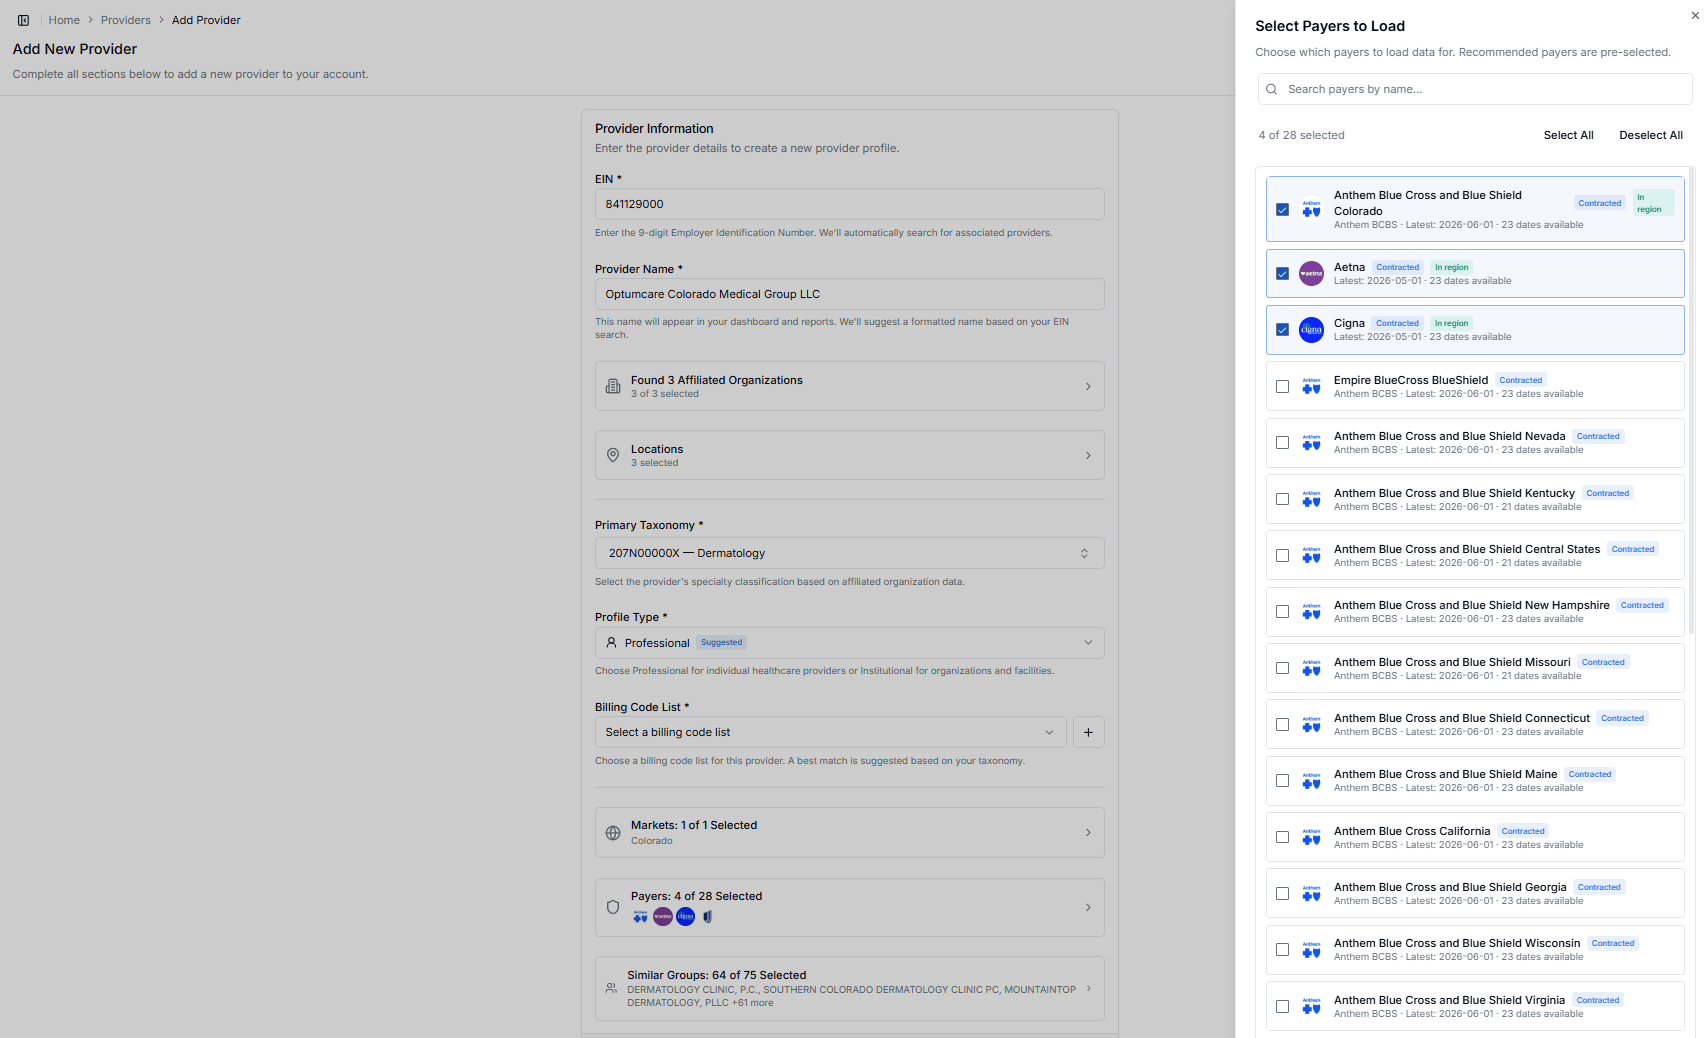The height and width of the screenshot is (1038, 1704).
Task: Expand Found 3 Affiliated Organizations chevron
Action: [x=1088, y=386]
